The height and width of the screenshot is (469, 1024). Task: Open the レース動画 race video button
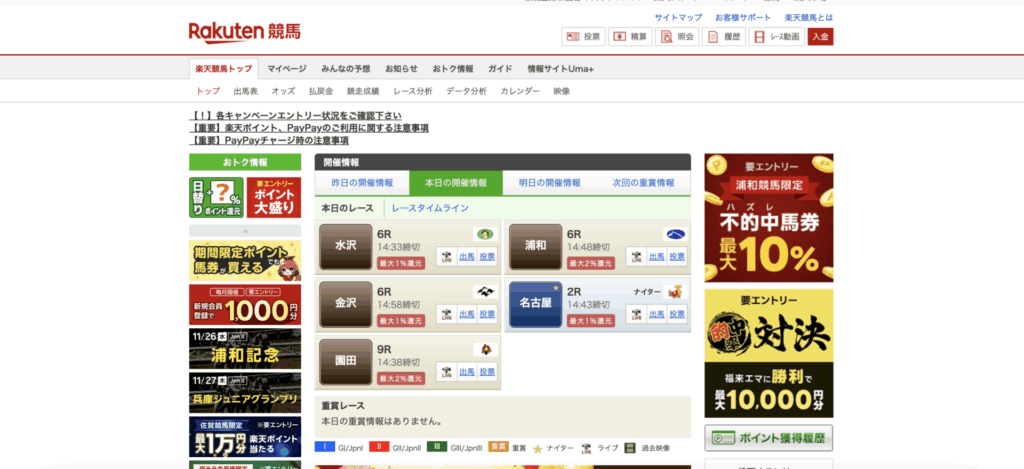pyautogui.click(x=777, y=37)
